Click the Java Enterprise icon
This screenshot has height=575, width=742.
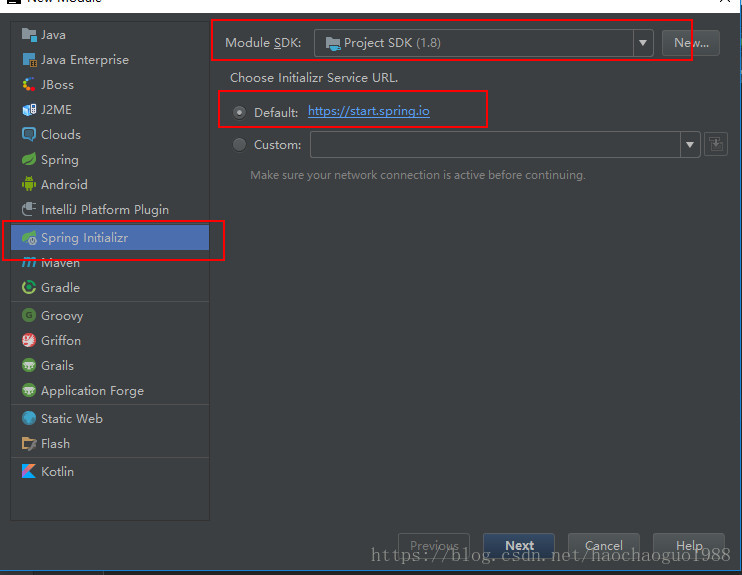29,60
